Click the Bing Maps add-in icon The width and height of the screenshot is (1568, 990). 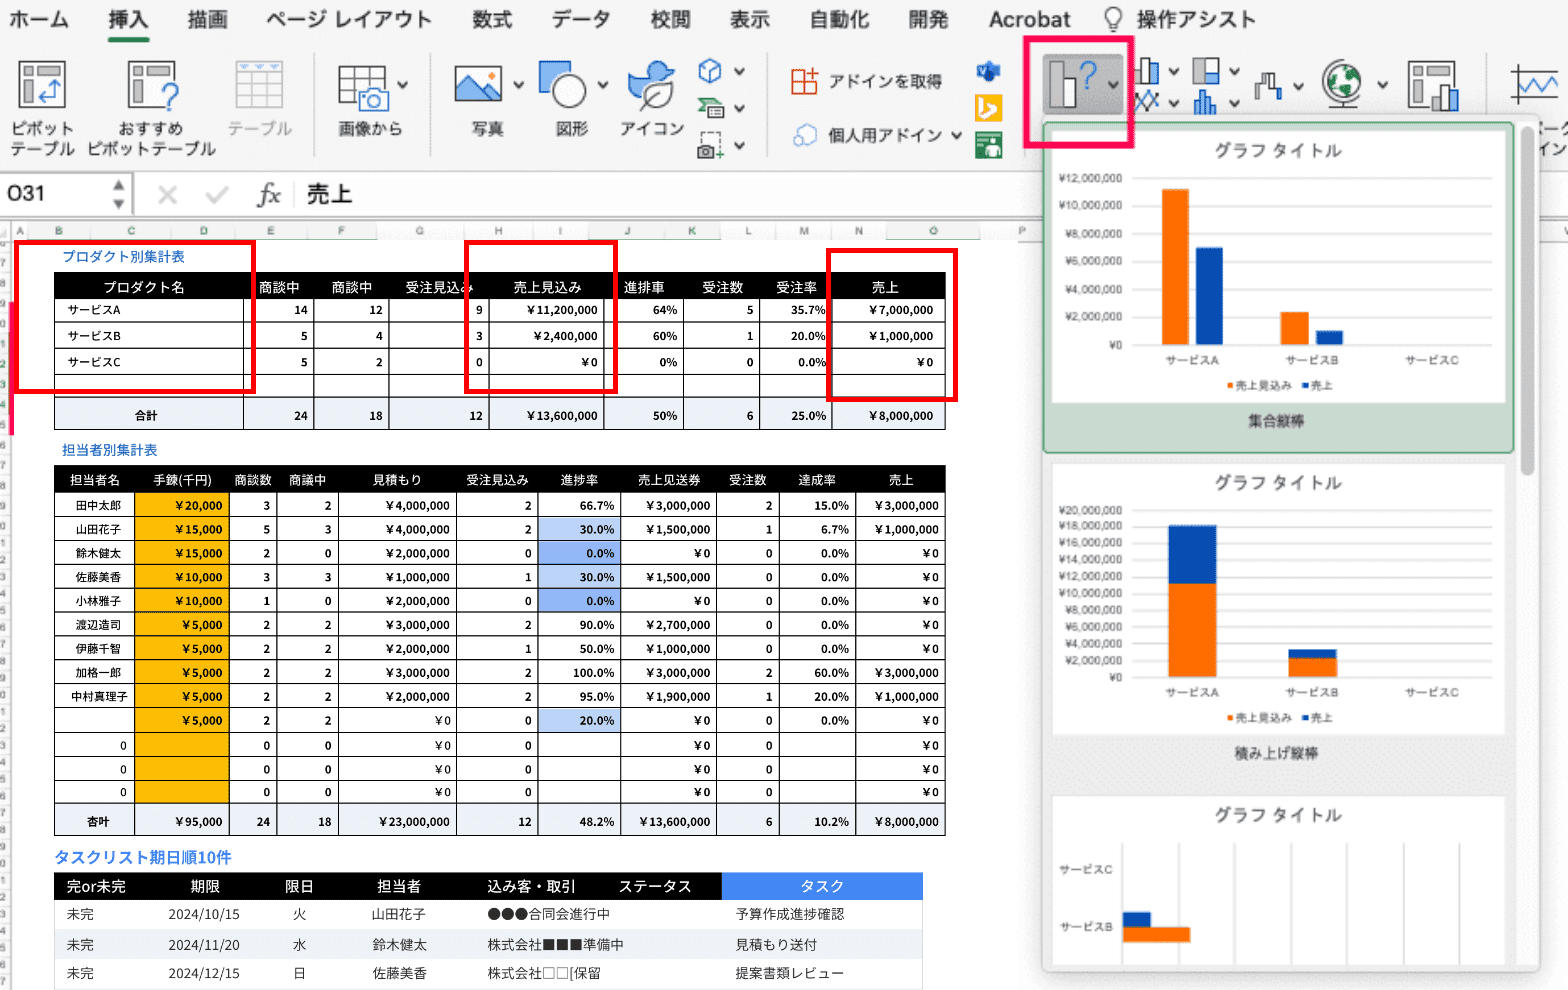click(988, 108)
